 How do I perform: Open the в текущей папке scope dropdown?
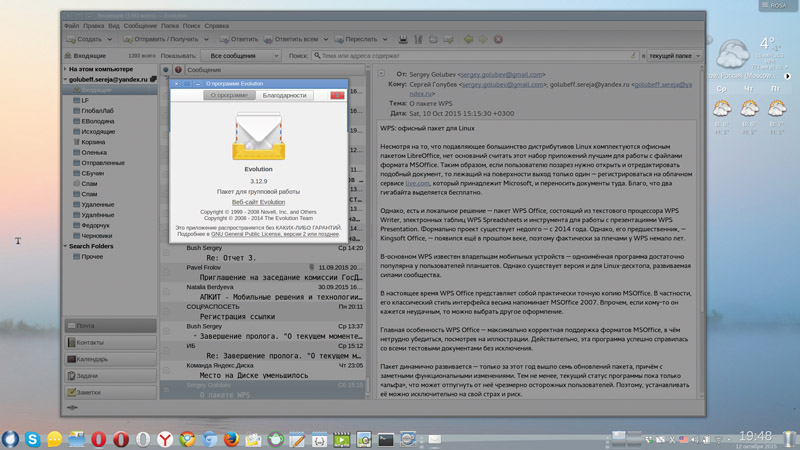pos(673,56)
